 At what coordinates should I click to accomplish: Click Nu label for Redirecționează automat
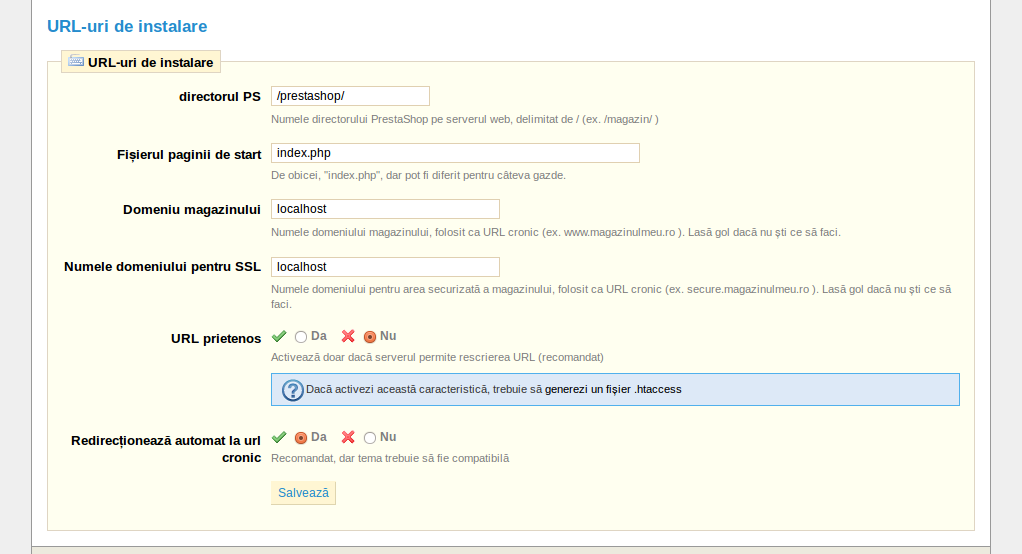click(388, 437)
